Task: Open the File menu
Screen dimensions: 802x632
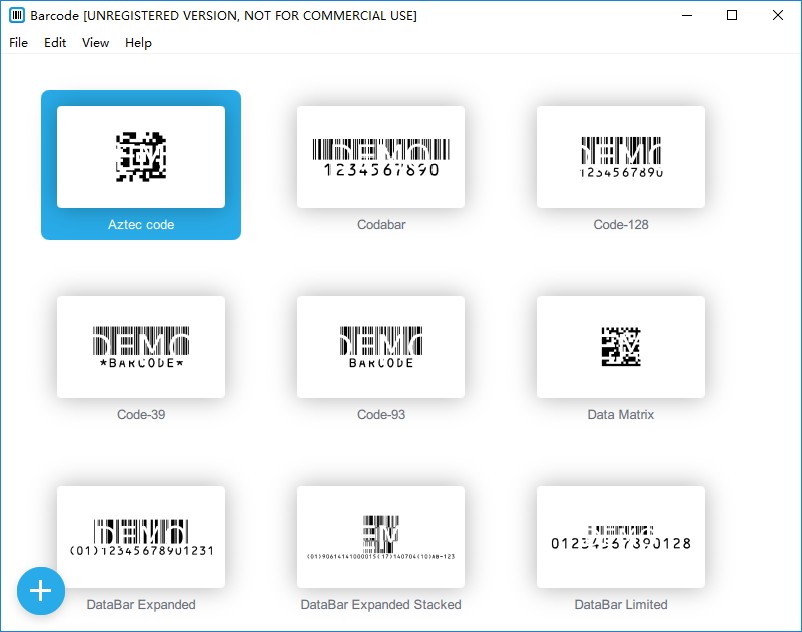Action: click(x=18, y=42)
